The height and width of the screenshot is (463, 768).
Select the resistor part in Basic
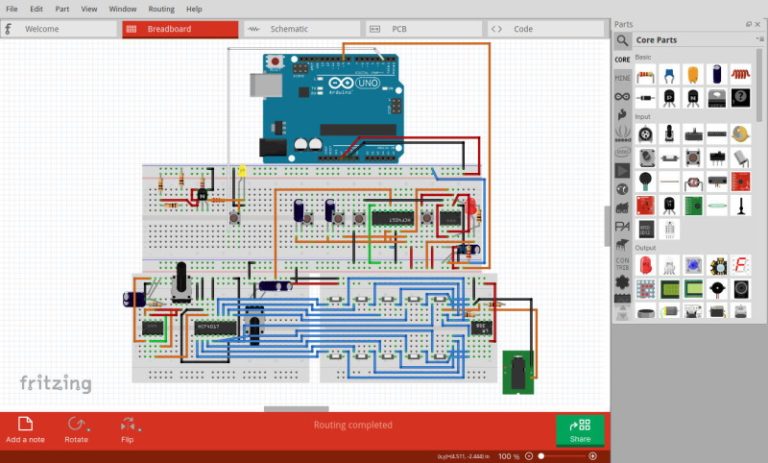(645, 74)
